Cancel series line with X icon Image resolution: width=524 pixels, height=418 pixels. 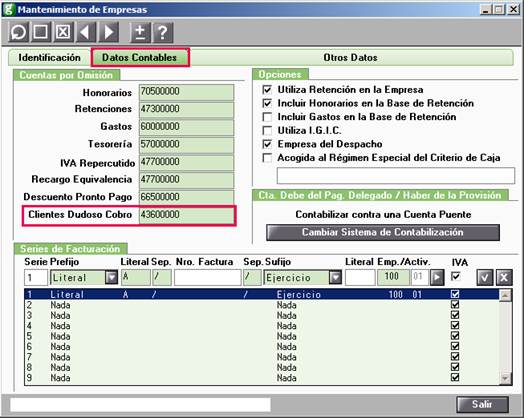tap(504, 277)
